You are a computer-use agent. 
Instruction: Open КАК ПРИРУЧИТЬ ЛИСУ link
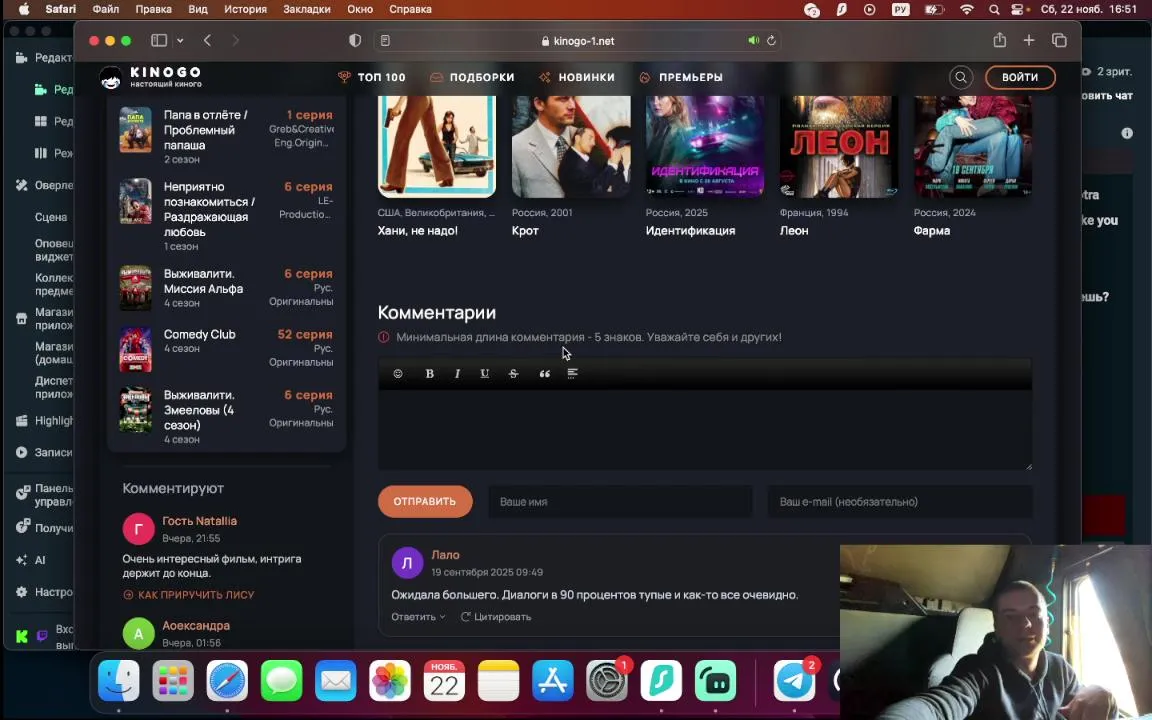coord(189,594)
